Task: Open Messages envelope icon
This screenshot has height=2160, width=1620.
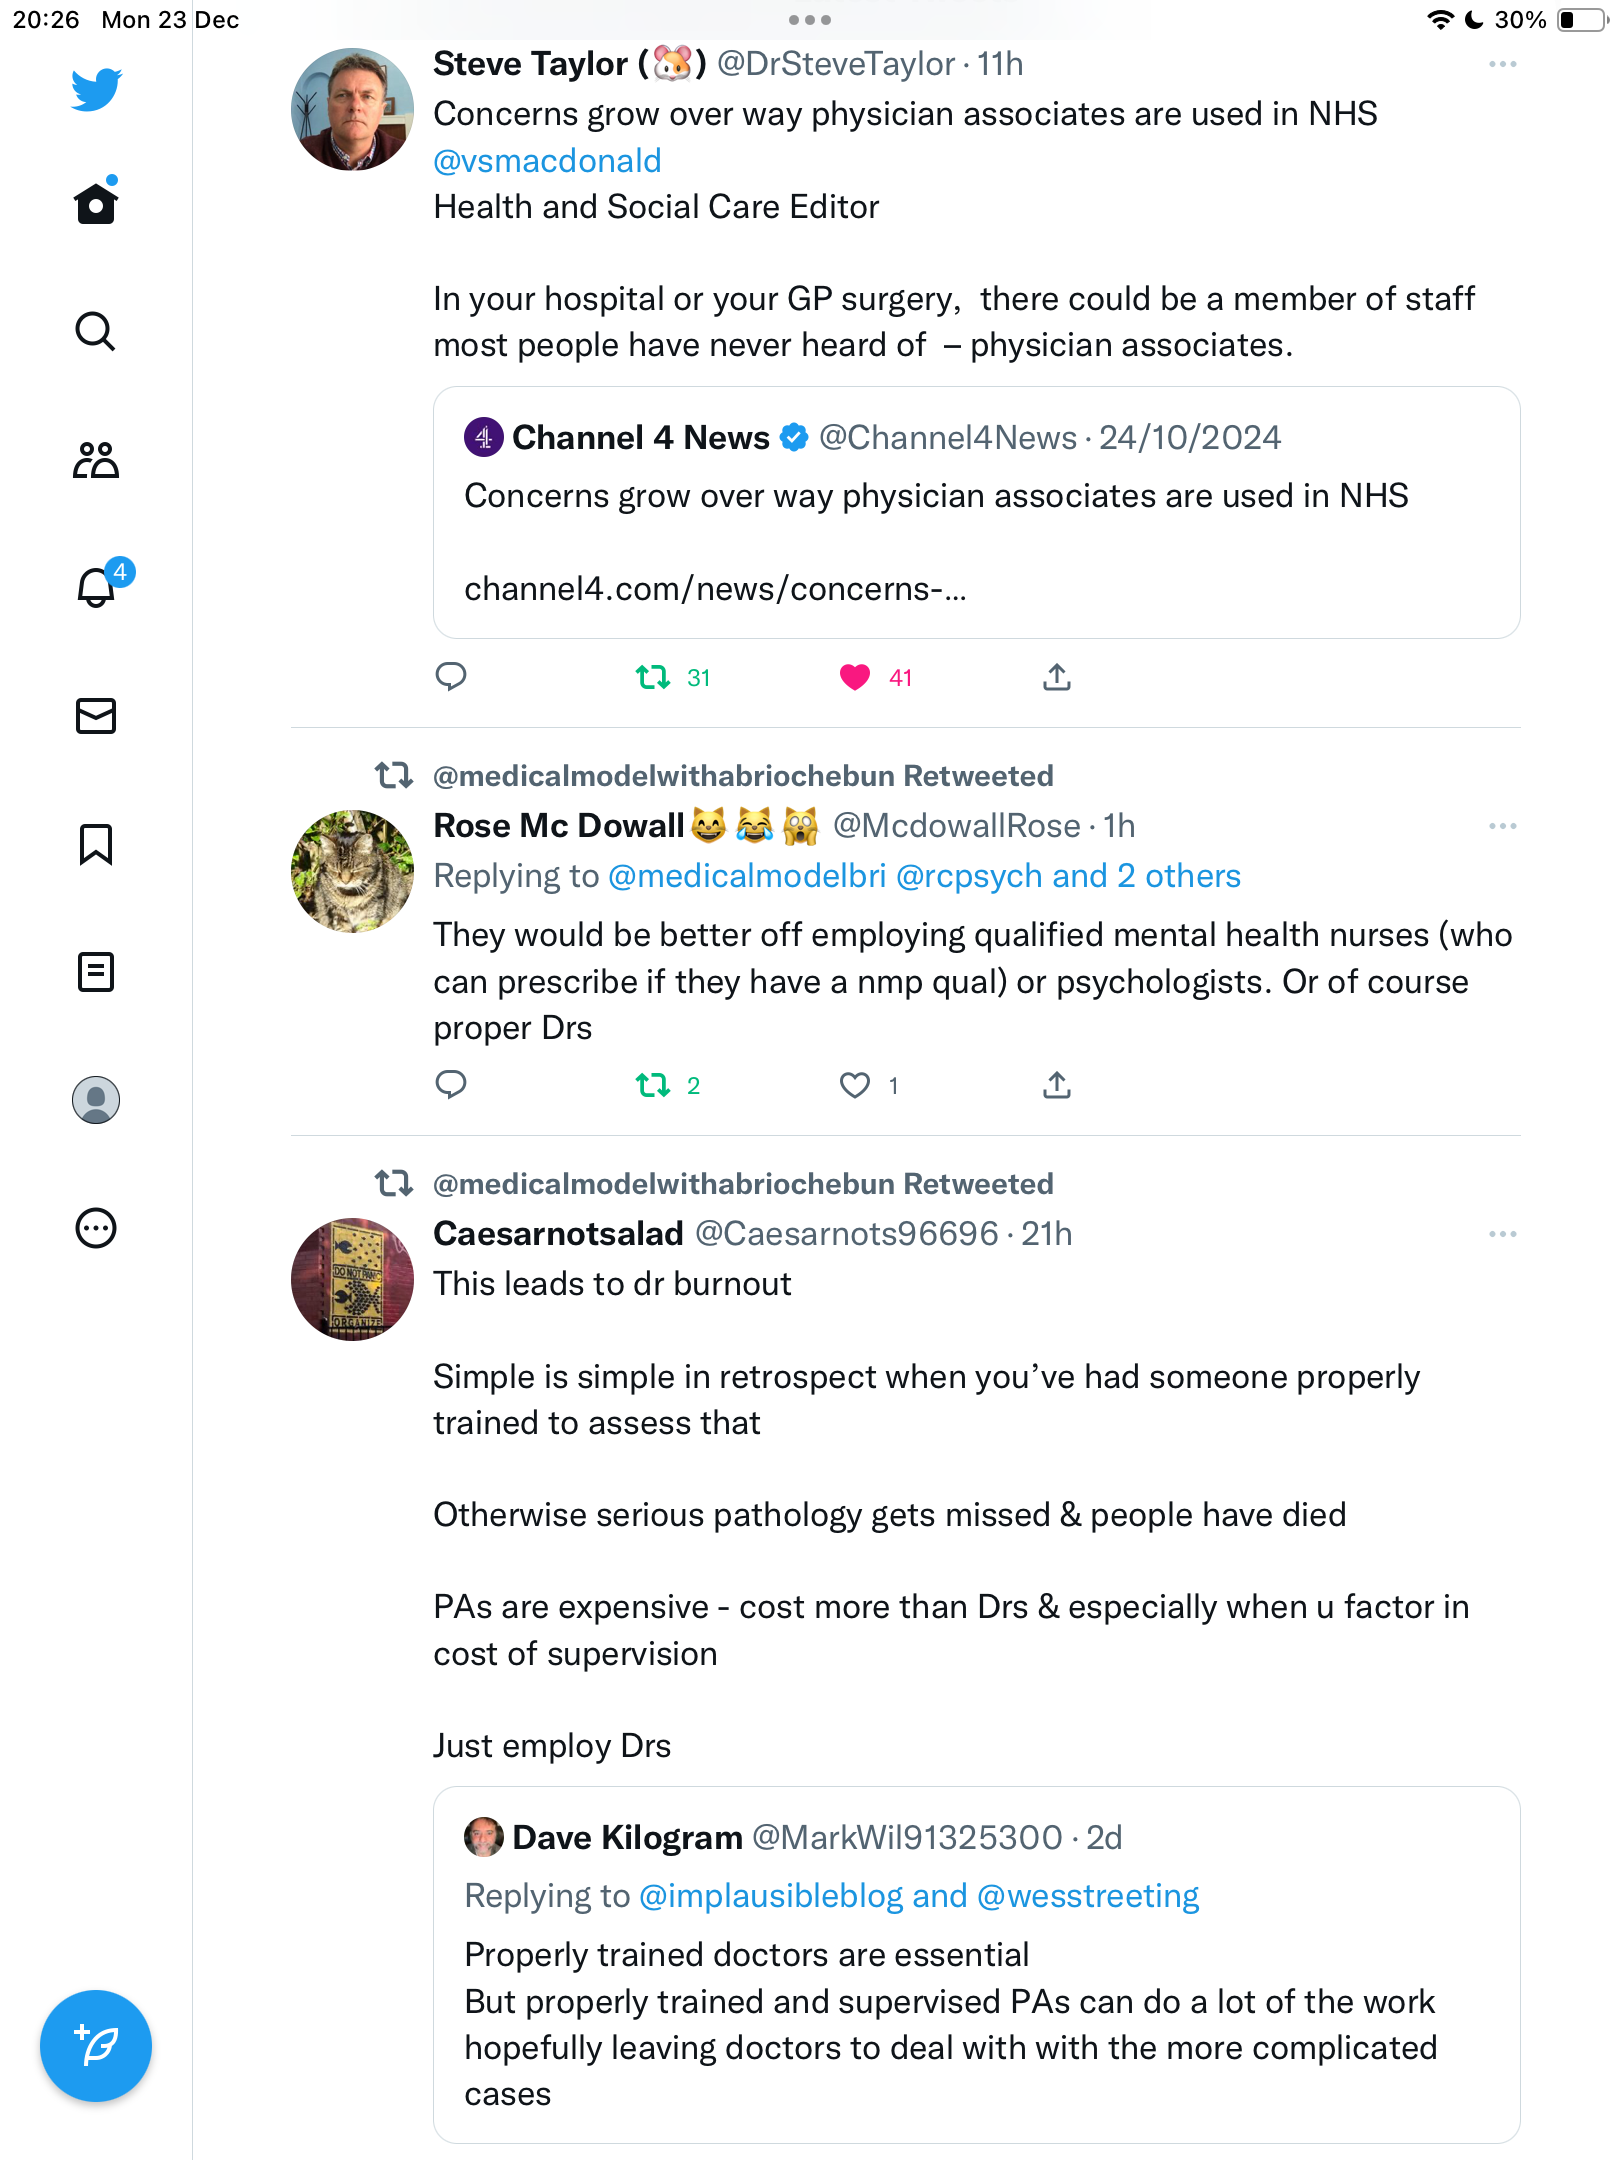Action: pyautogui.click(x=96, y=716)
